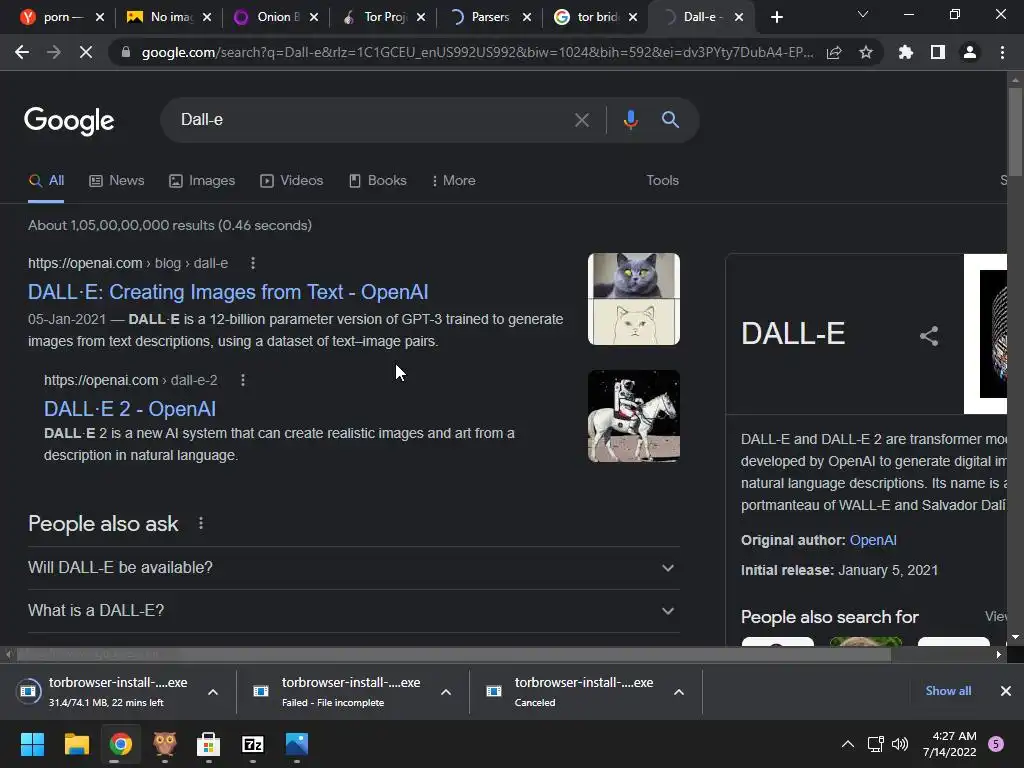Open the volume control in system tray
The width and height of the screenshot is (1024, 768).
pyautogui.click(x=900, y=744)
